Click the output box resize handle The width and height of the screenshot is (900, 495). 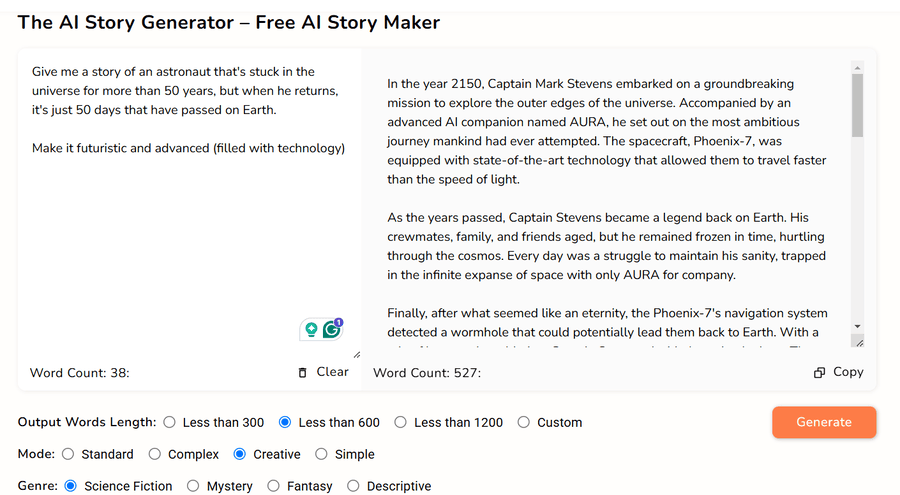pos(859,343)
